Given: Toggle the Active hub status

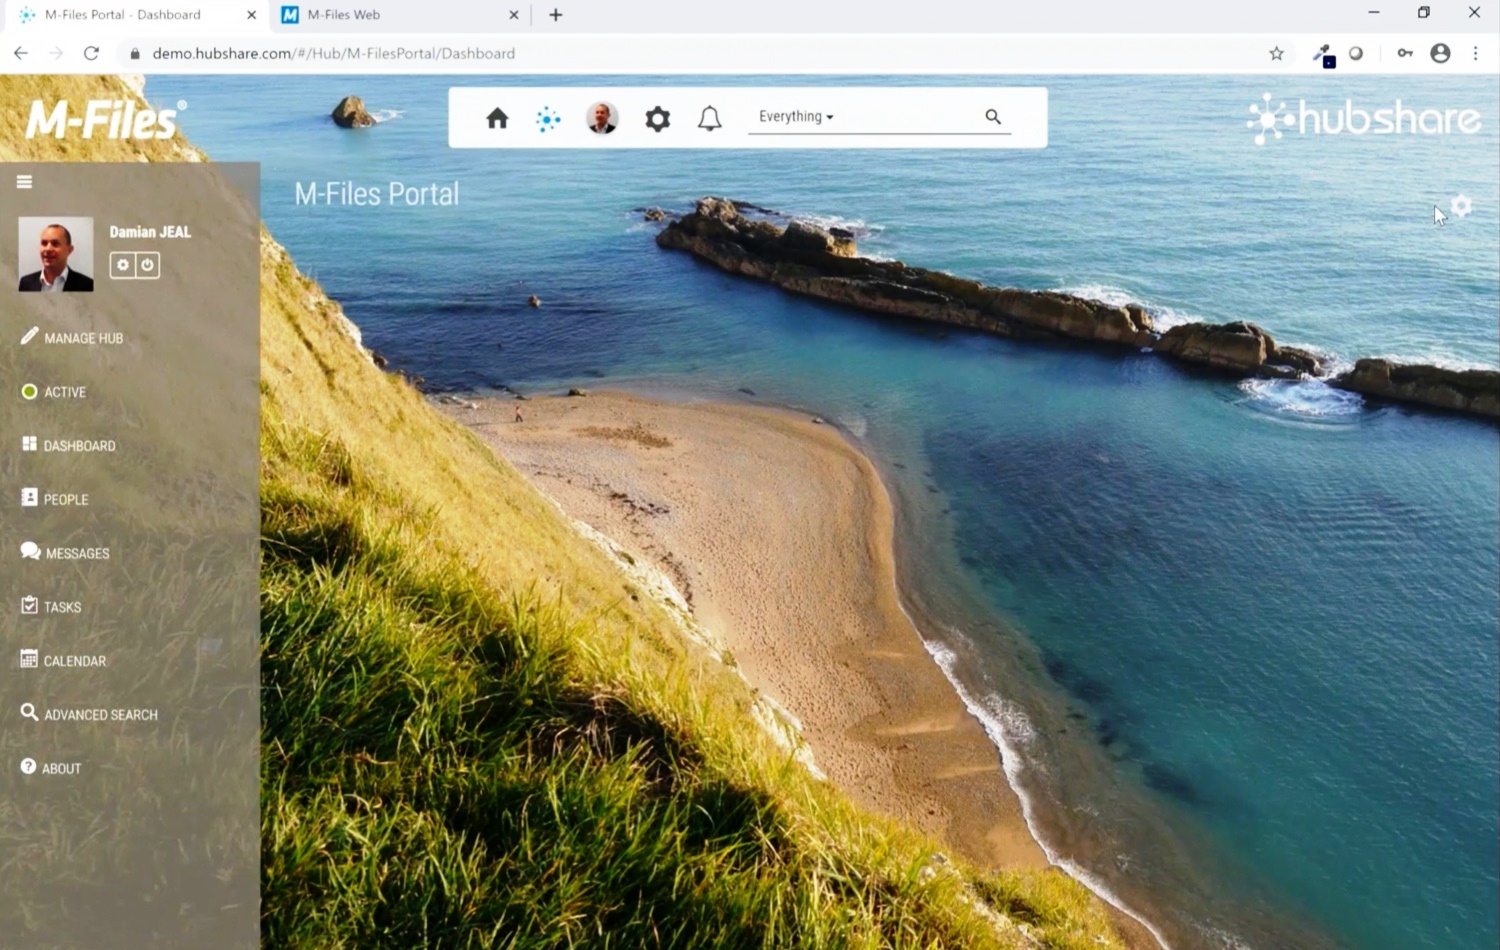Looking at the screenshot, I should pyautogui.click(x=54, y=392).
